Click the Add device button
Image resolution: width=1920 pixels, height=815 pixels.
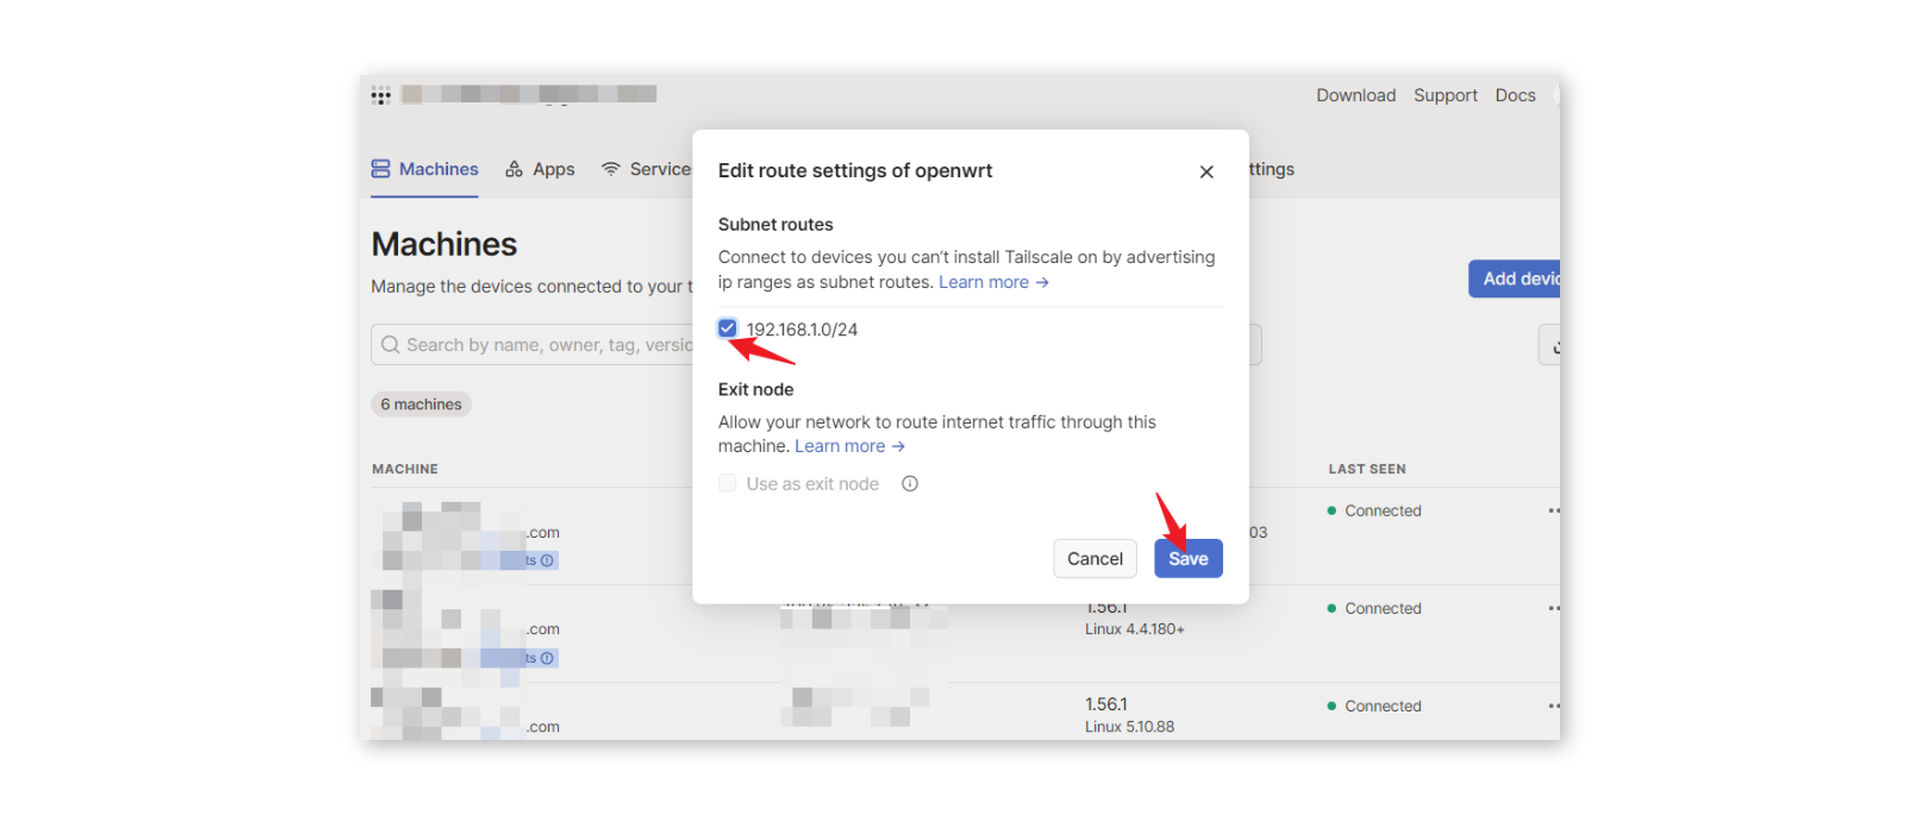1514,279
